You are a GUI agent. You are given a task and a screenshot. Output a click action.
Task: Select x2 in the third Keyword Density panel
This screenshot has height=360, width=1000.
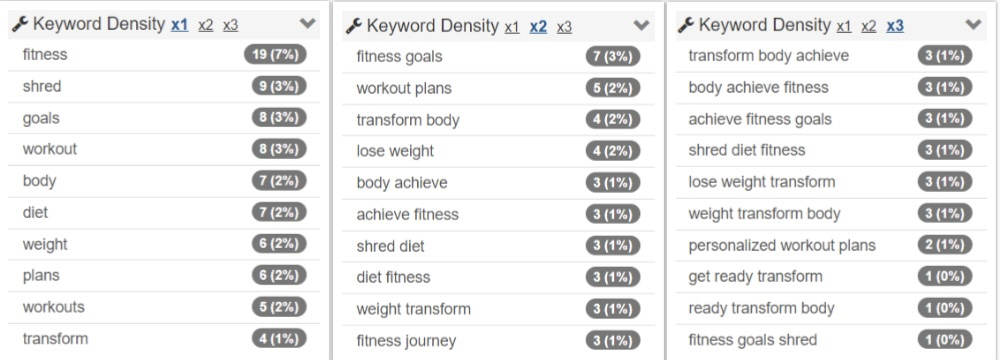[x=869, y=26]
